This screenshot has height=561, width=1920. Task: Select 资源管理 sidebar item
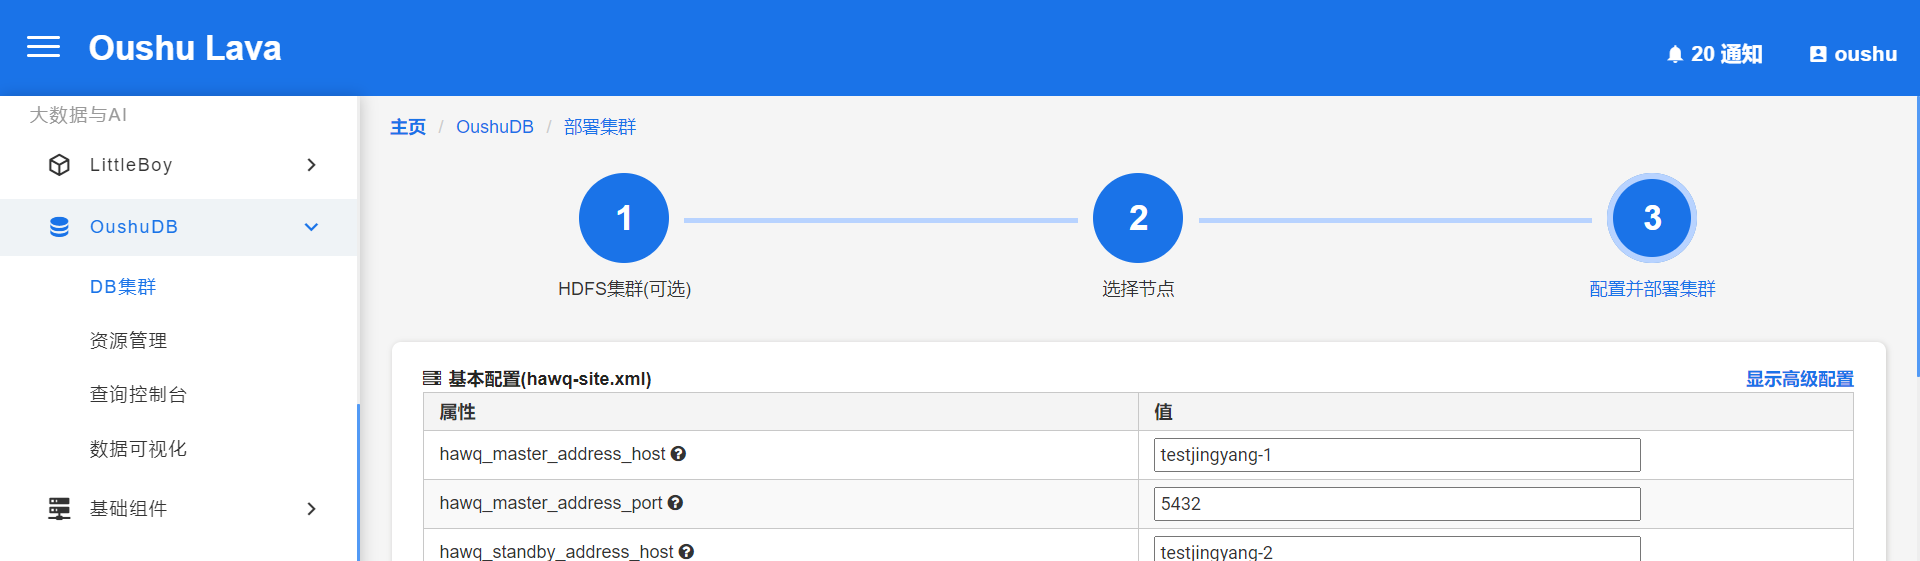point(128,341)
